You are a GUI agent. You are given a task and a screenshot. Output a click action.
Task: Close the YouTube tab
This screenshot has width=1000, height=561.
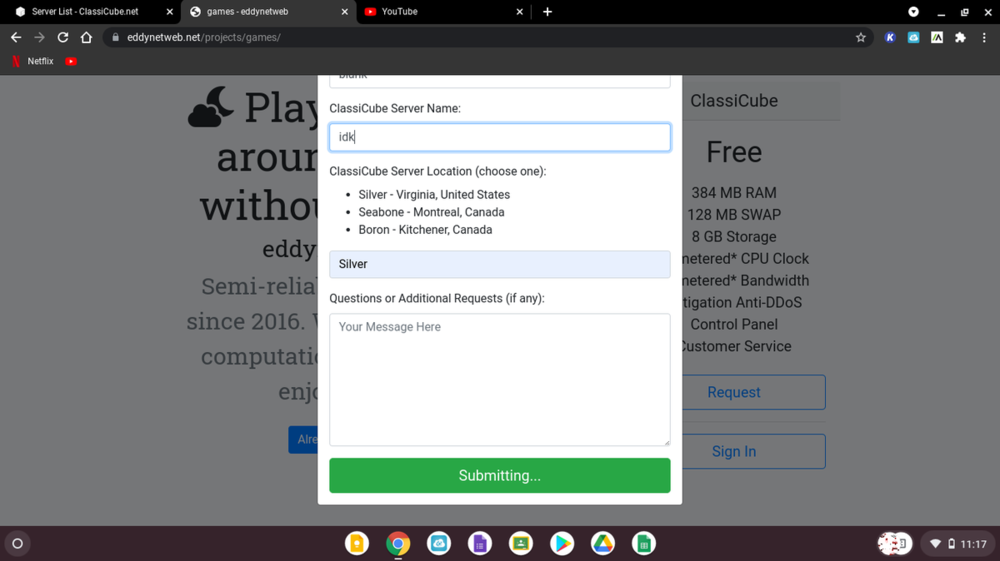click(519, 11)
